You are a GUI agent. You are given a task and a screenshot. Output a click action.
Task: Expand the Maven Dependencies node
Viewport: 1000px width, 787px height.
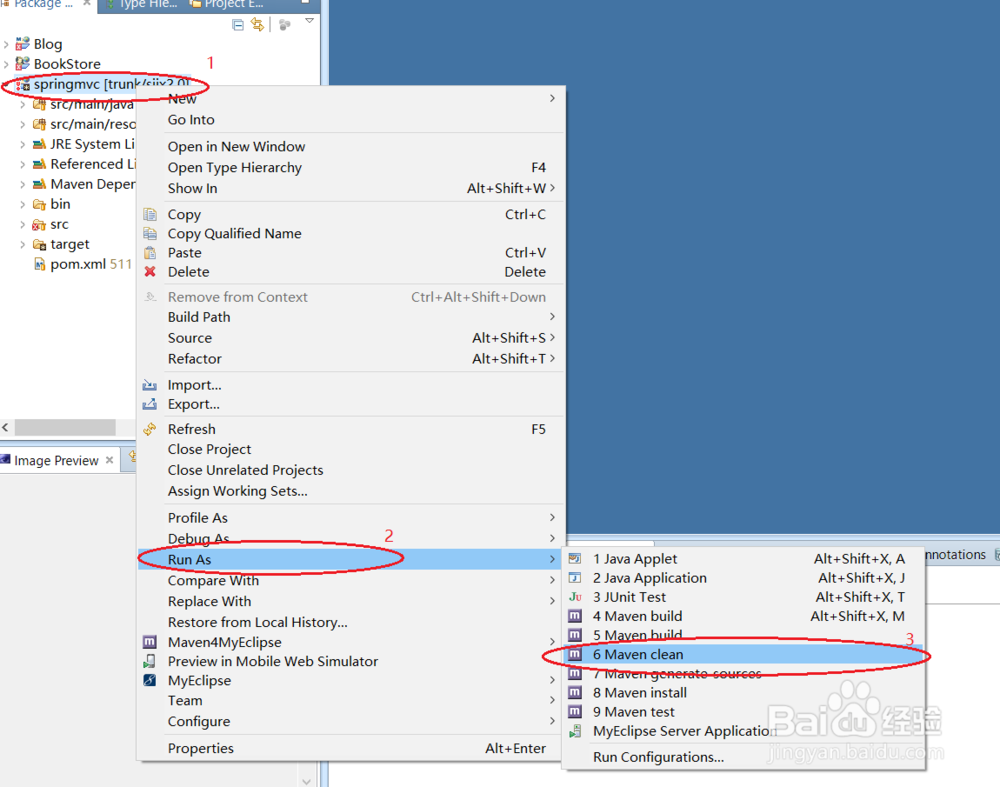click(22, 184)
